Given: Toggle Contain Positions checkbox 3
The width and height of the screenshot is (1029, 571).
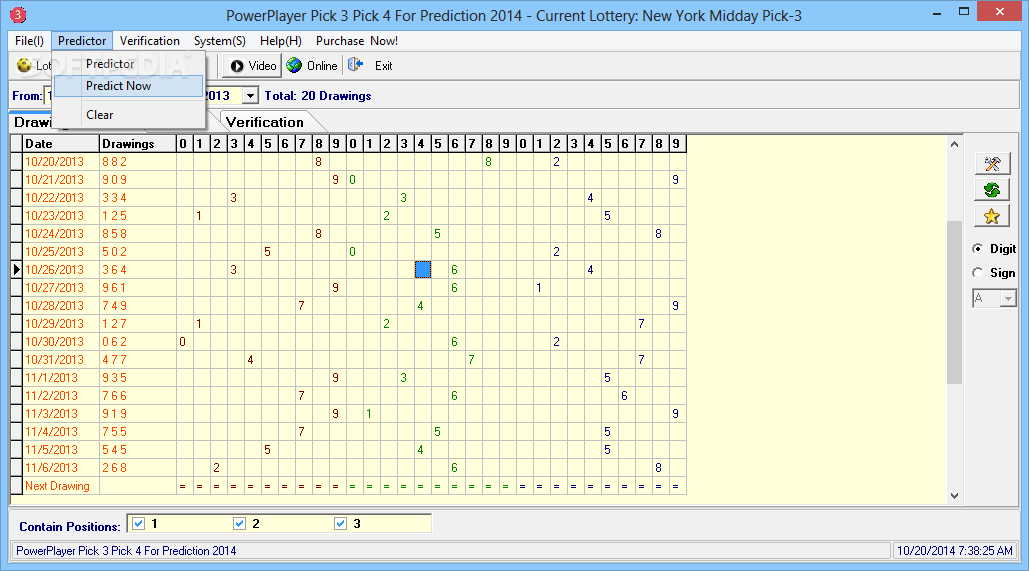Looking at the screenshot, I should click(341, 523).
